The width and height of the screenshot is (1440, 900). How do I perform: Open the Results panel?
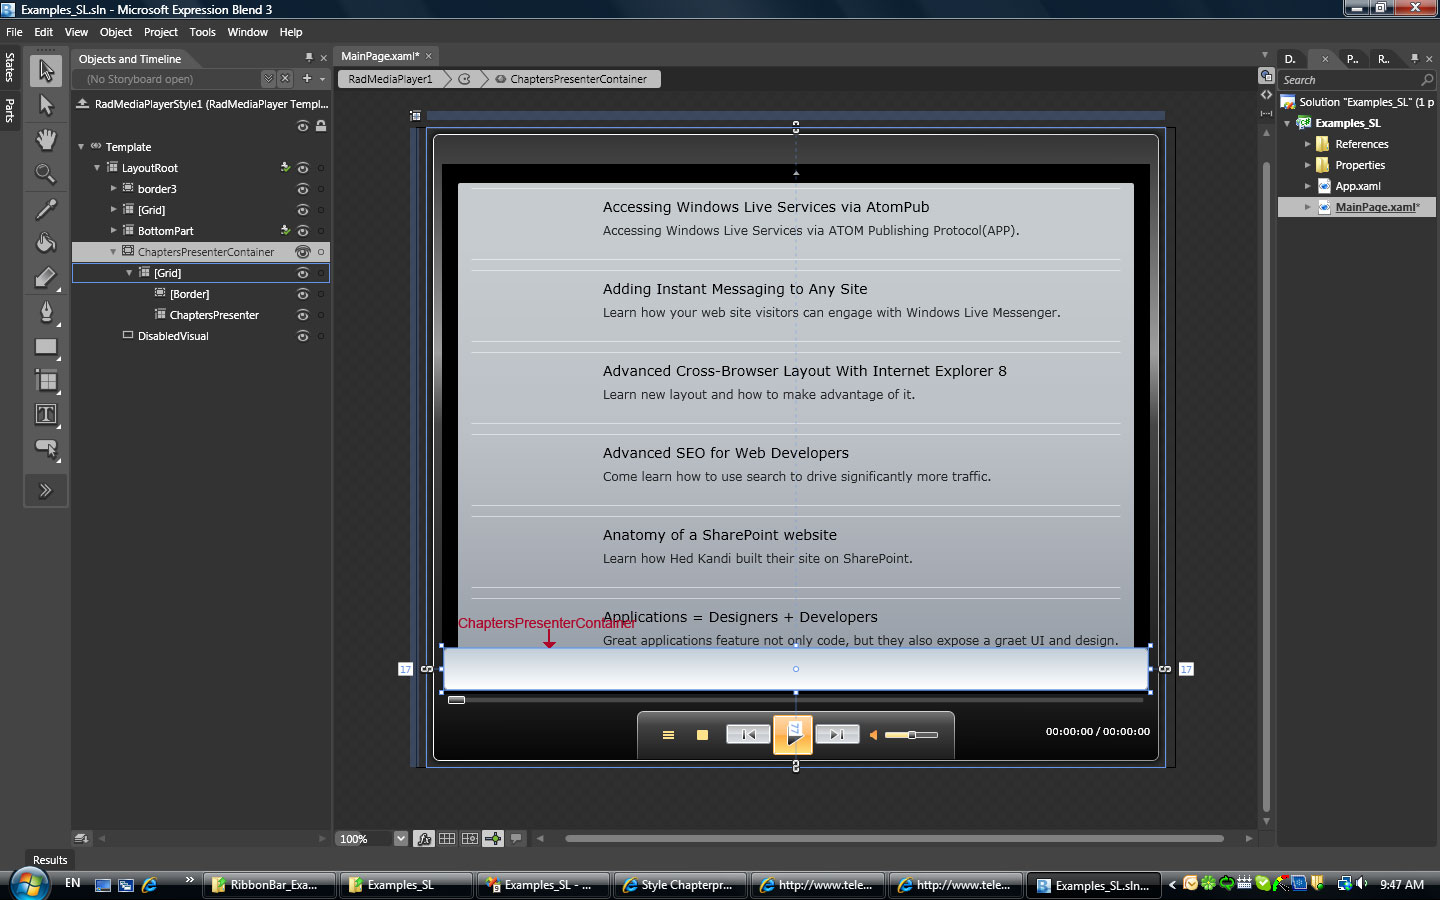[x=50, y=860]
